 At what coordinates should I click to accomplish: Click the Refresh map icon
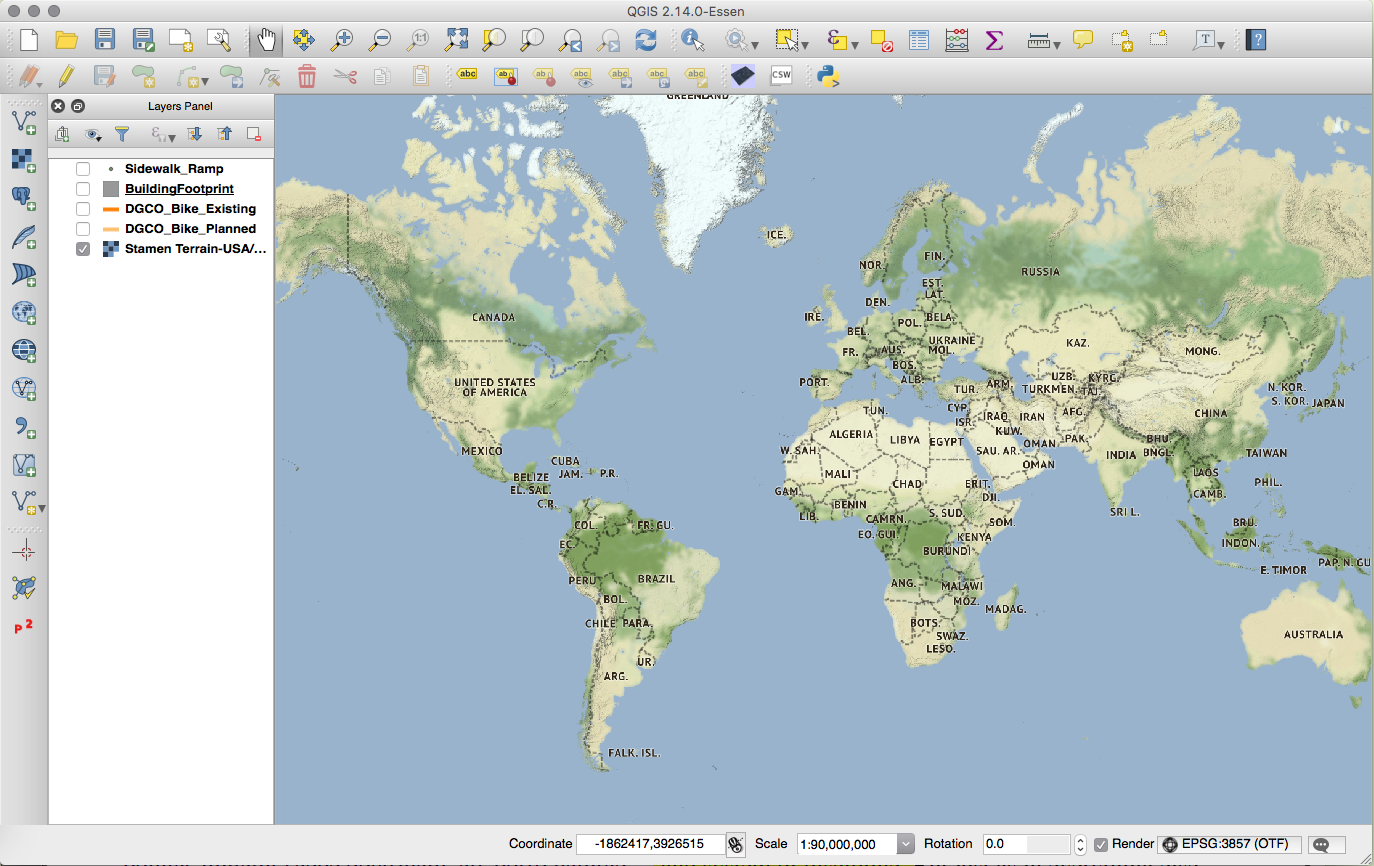(x=646, y=40)
